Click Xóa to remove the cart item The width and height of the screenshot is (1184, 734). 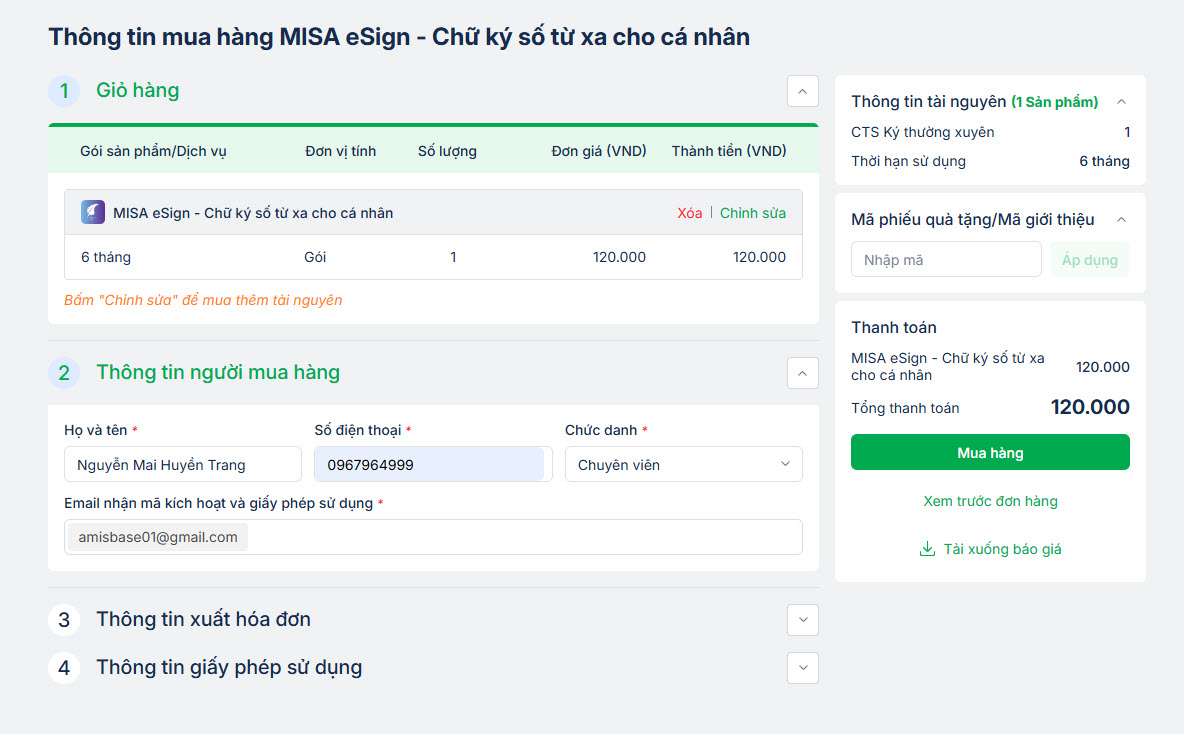[689, 213]
